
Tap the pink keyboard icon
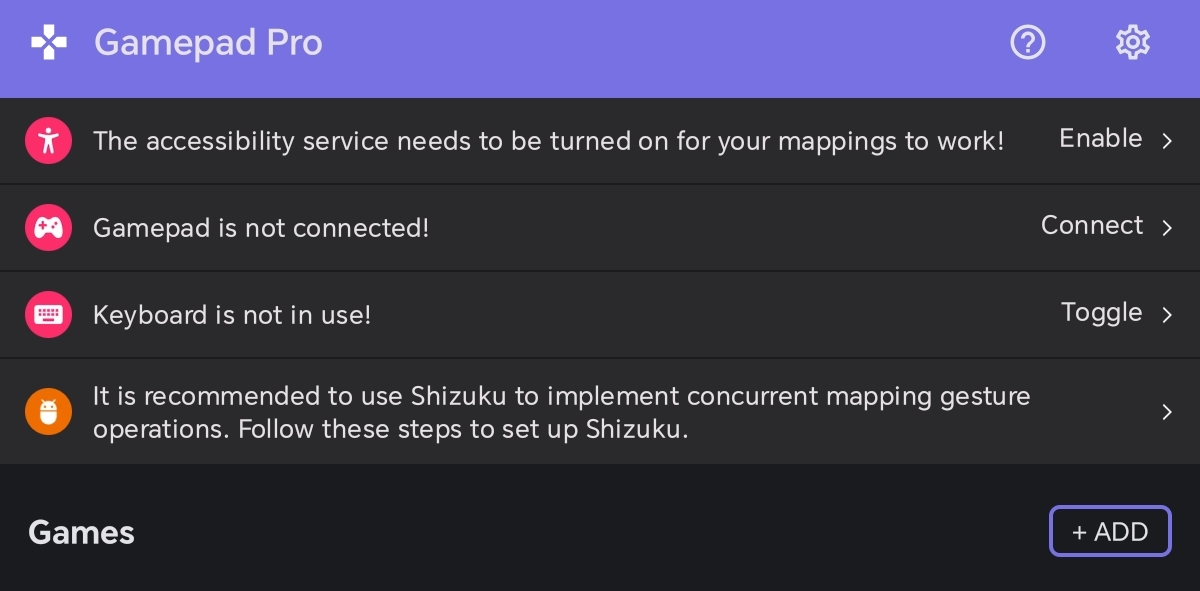click(x=48, y=315)
